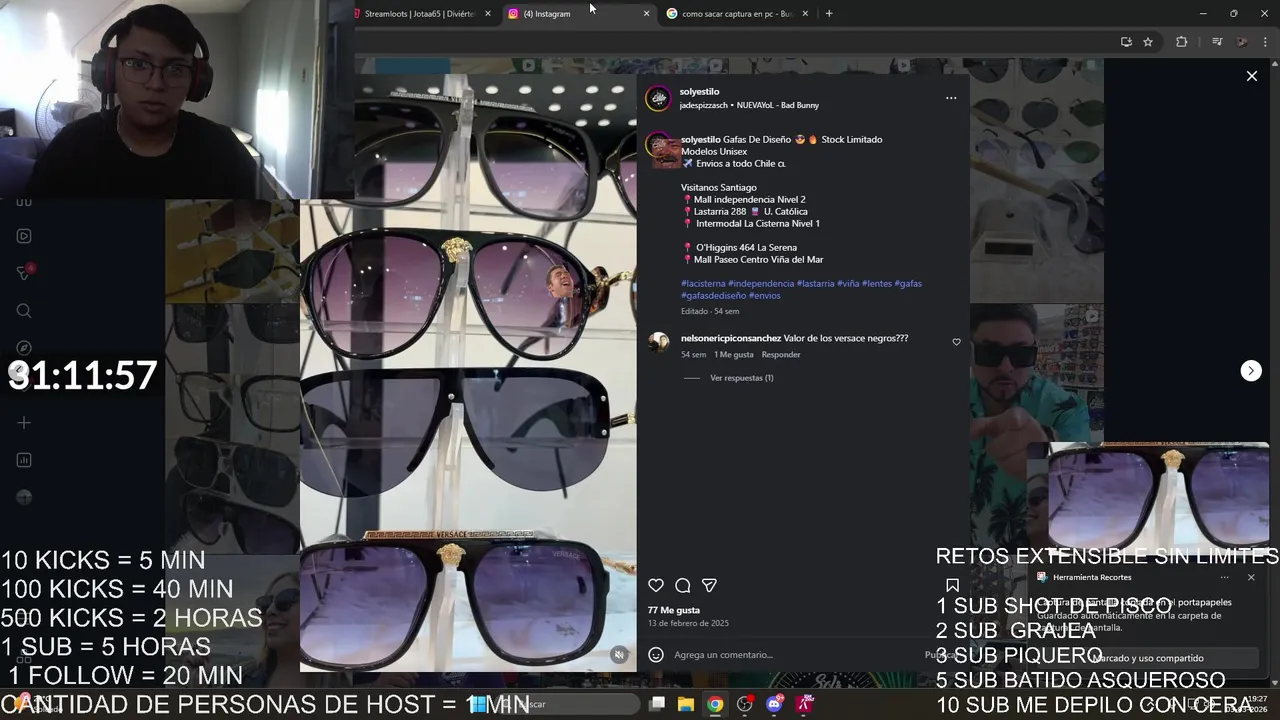Open Chrome's three-dot menu
Screen dimensions: 1280x720
[1266, 42]
